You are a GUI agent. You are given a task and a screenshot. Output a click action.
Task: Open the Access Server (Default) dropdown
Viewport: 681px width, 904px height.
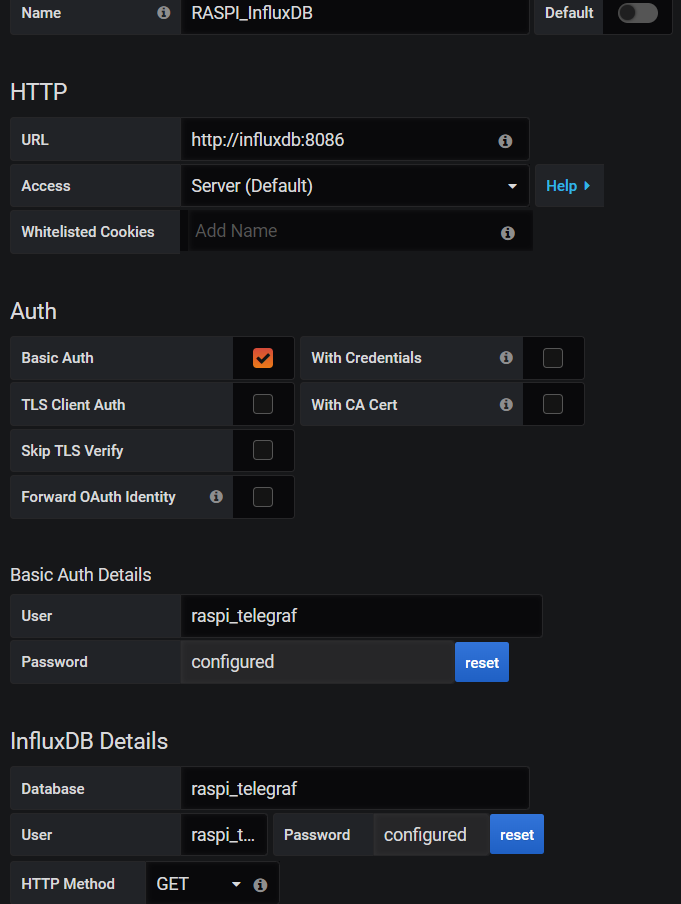(x=354, y=186)
